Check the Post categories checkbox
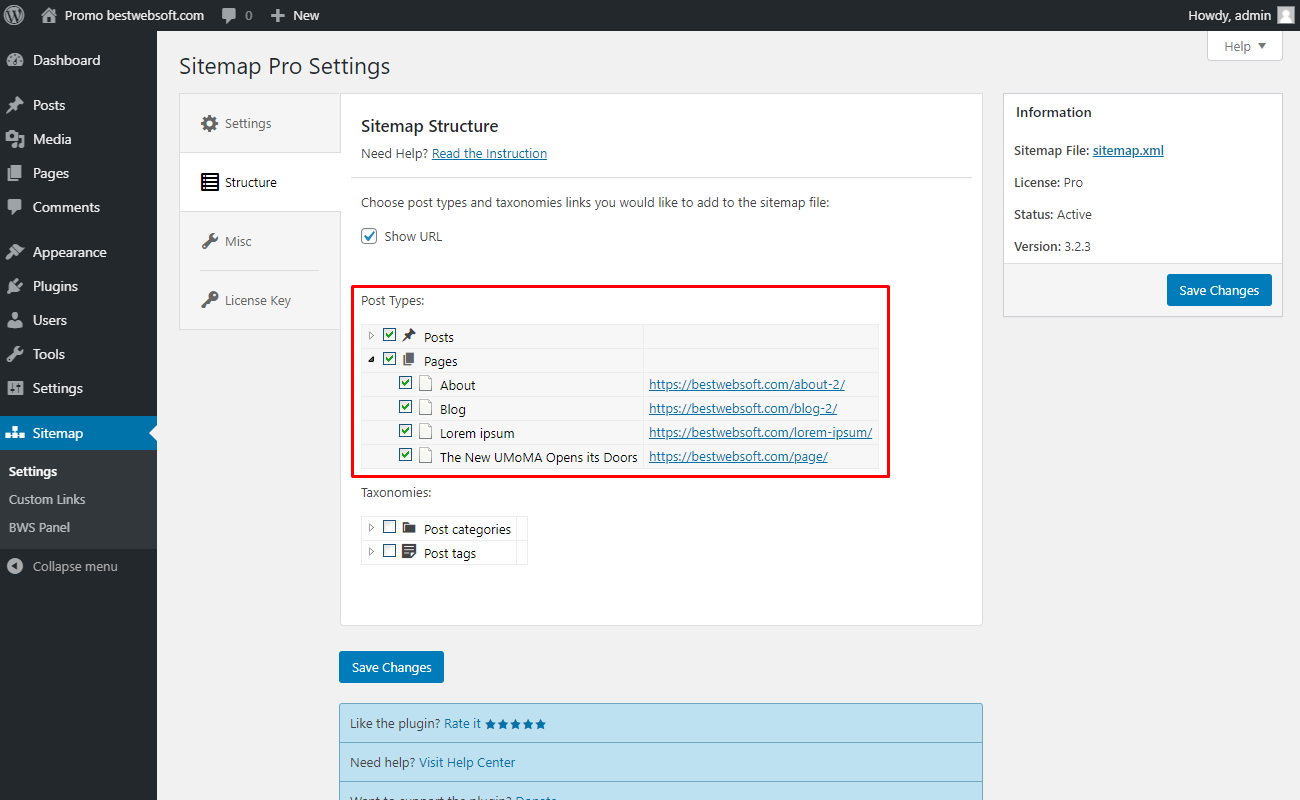This screenshot has width=1300, height=800. (390, 527)
